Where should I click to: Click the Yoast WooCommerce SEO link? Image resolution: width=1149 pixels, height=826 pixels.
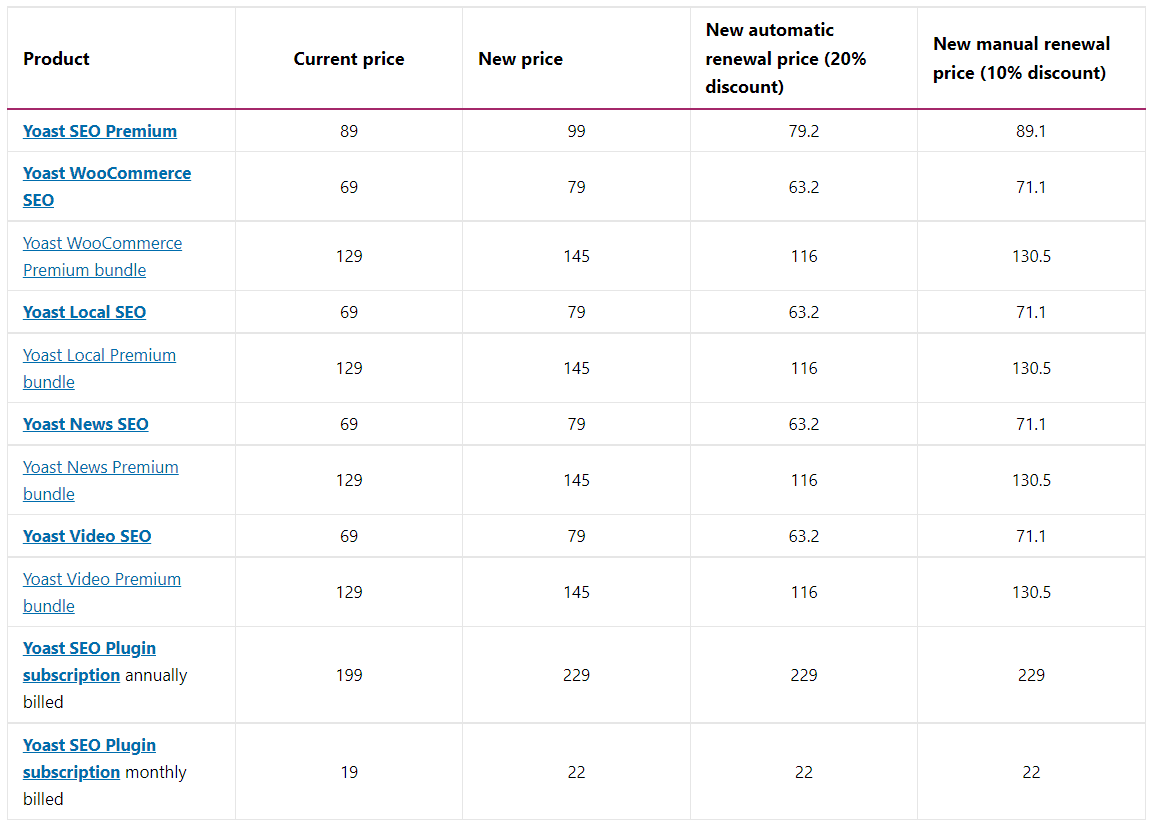107,174
